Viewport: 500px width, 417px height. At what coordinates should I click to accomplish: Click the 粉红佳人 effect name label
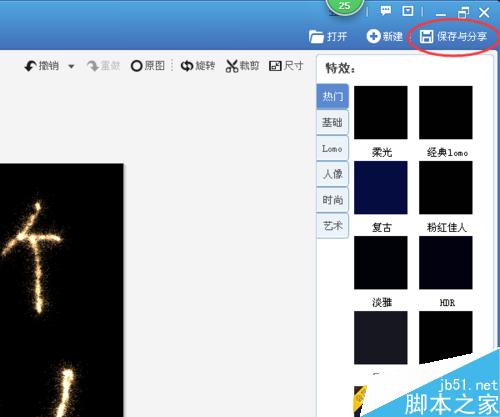click(x=447, y=228)
